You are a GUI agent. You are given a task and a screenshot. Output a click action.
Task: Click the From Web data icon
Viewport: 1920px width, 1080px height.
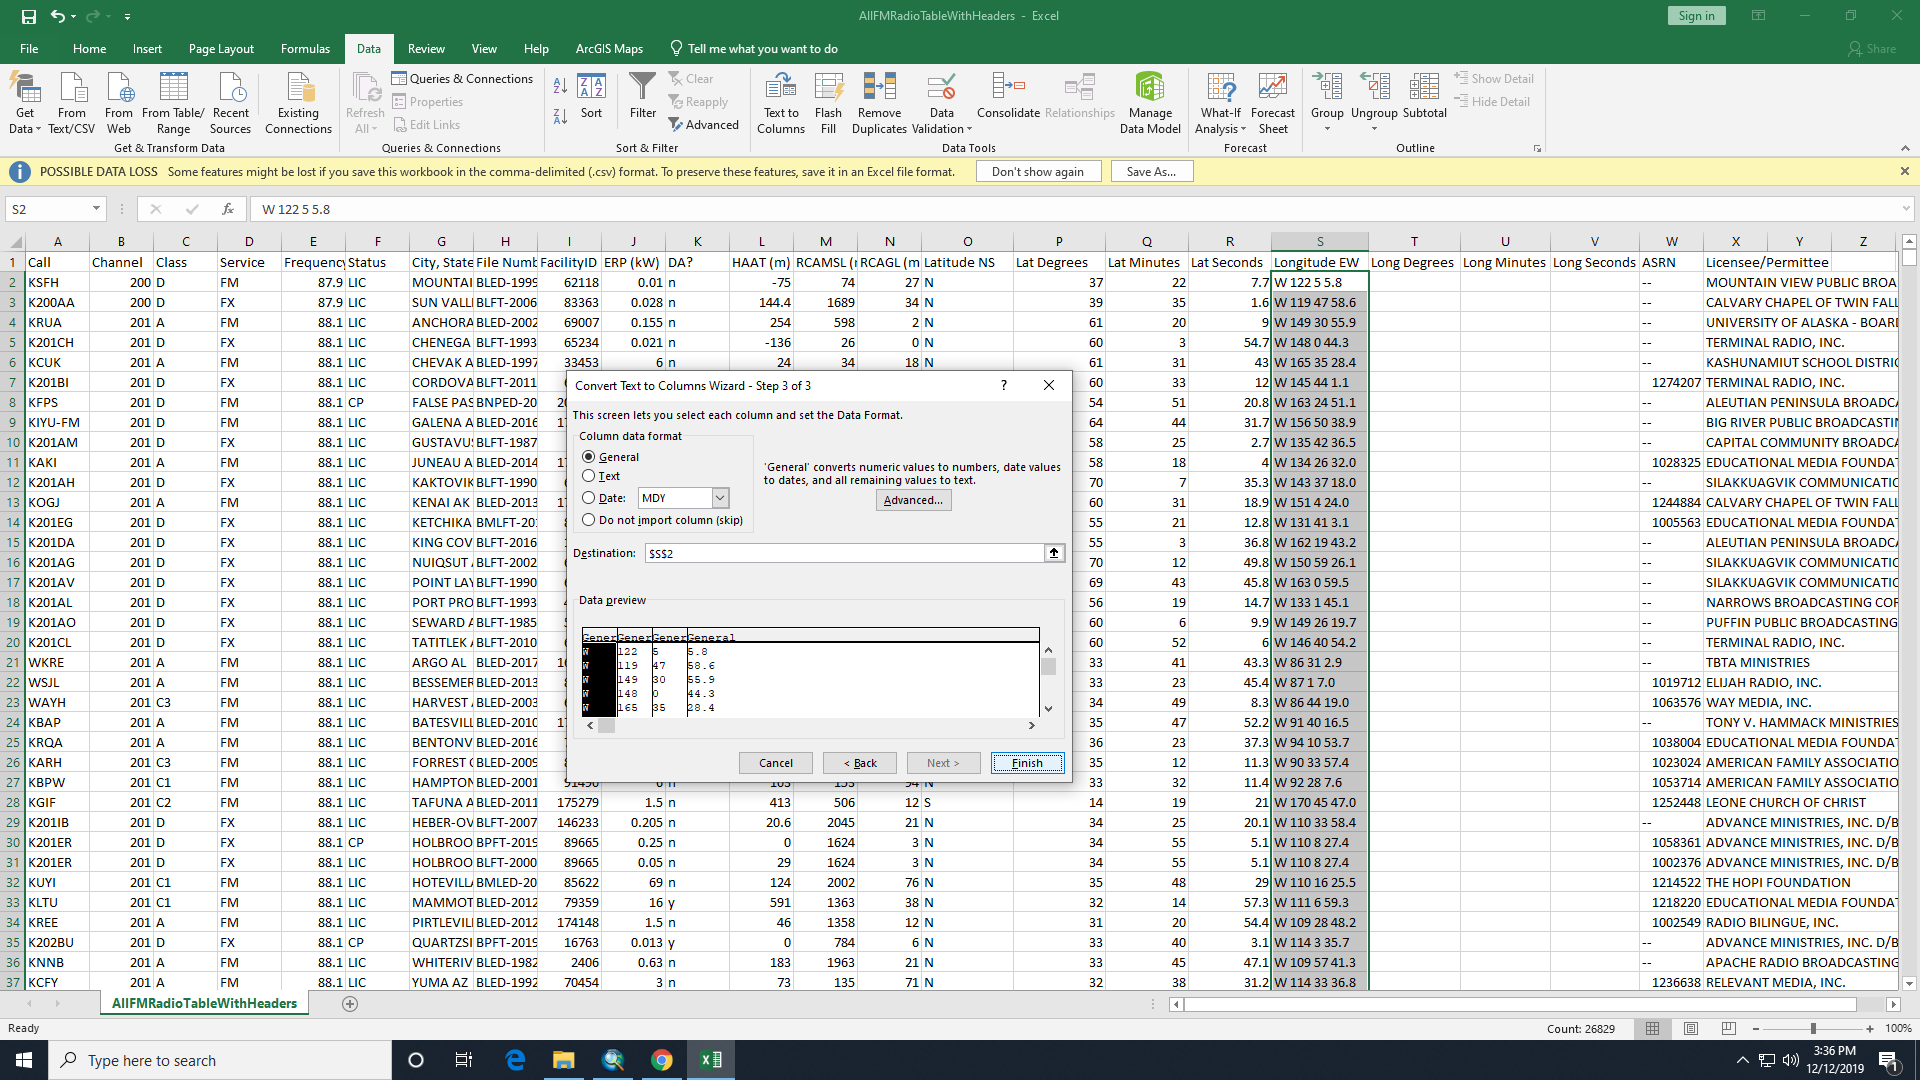pyautogui.click(x=119, y=103)
